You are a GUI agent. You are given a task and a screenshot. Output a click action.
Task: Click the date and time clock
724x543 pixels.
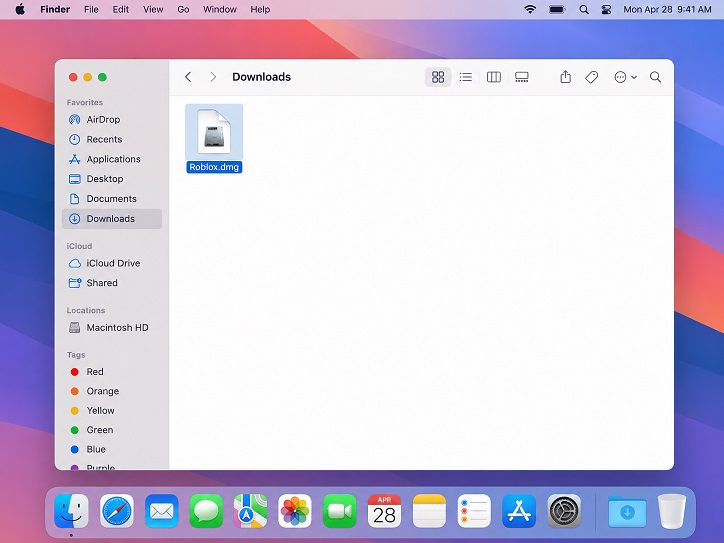point(667,9)
